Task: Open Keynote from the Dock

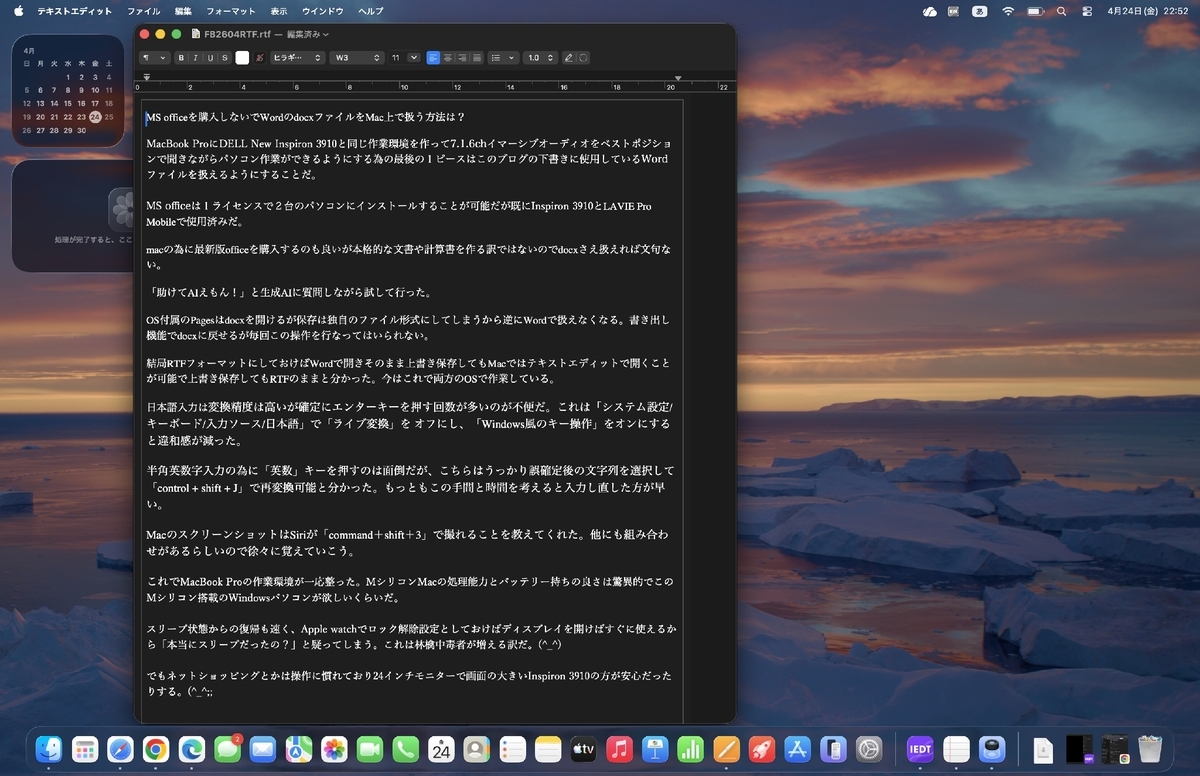Action: click(x=655, y=749)
